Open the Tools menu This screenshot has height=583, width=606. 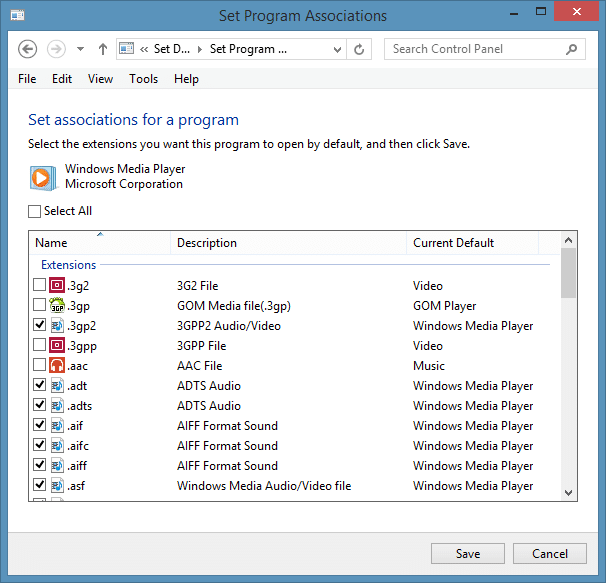(x=143, y=79)
